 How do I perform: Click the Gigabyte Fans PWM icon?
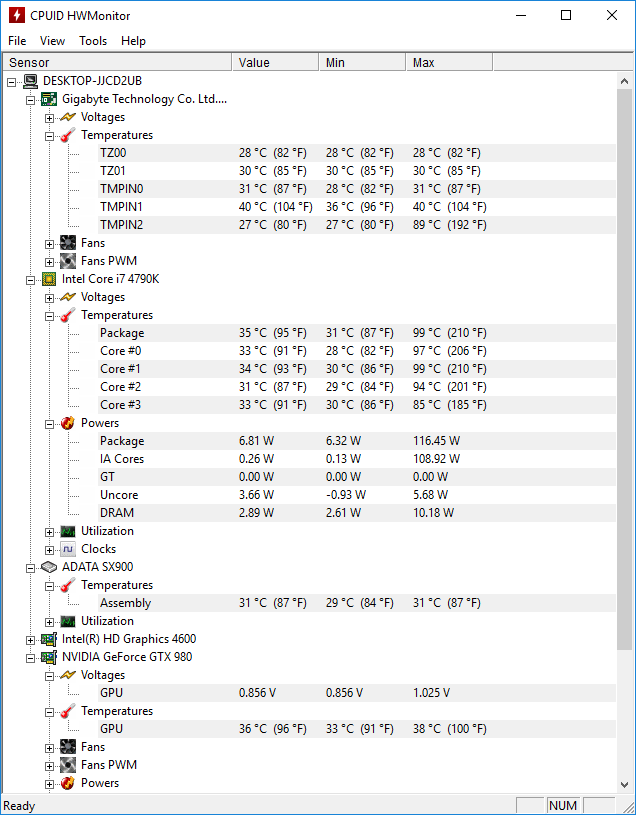pyautogui.click(x=68, y=261)
